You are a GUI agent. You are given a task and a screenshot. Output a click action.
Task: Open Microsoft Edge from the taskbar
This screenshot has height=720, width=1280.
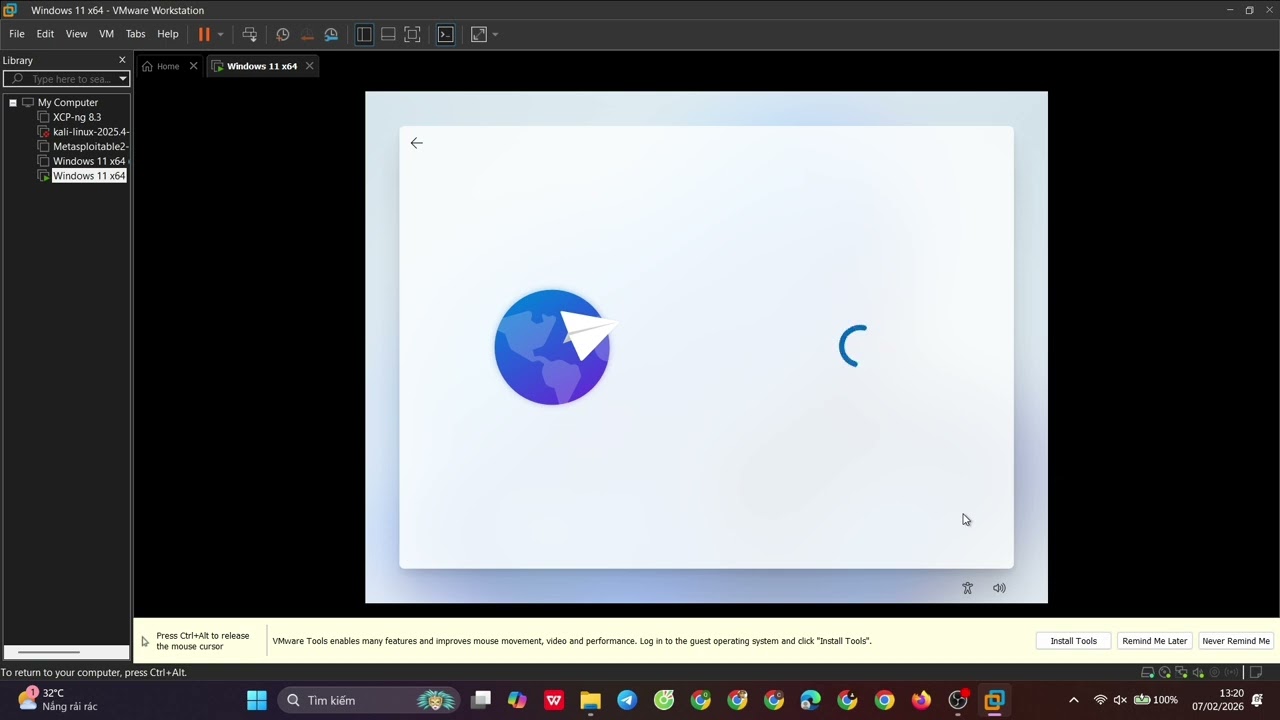[811, 700]
